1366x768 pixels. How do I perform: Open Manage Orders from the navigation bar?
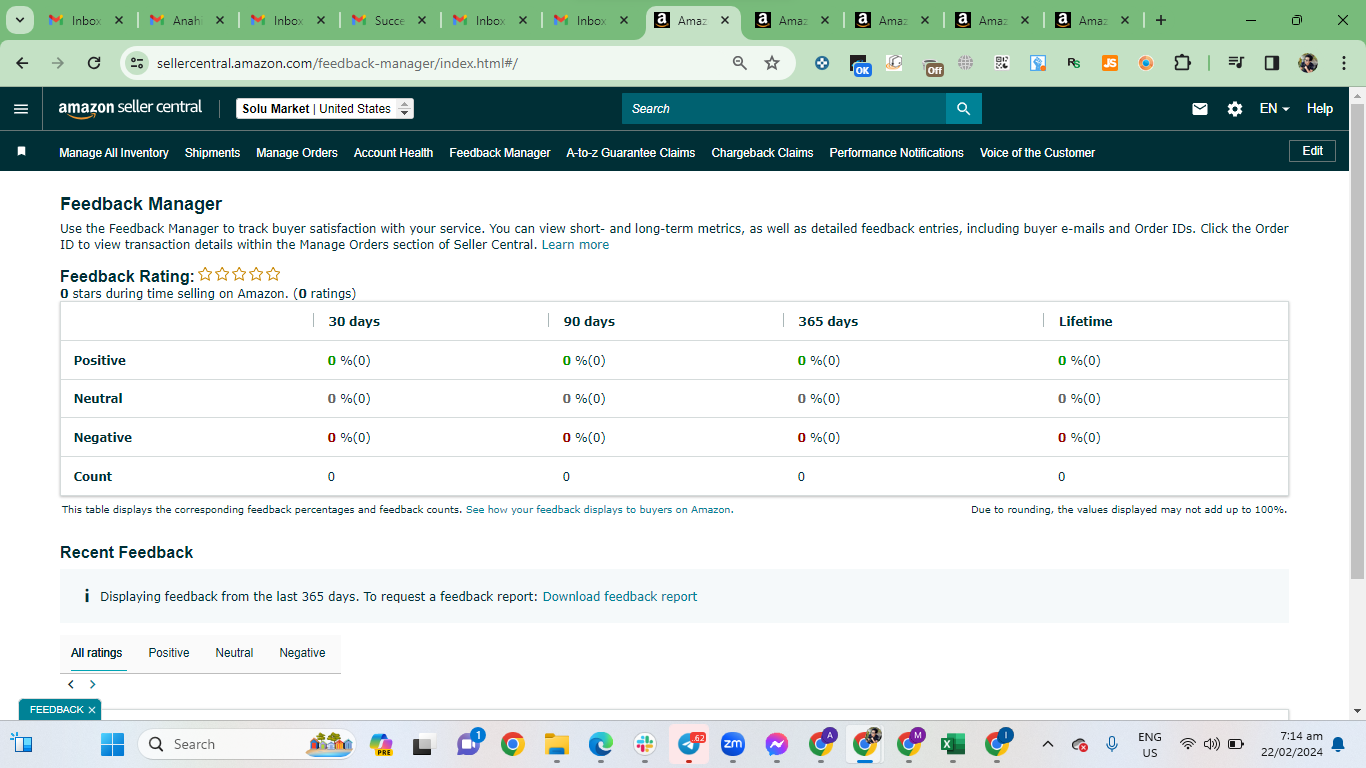coord(297,153)
